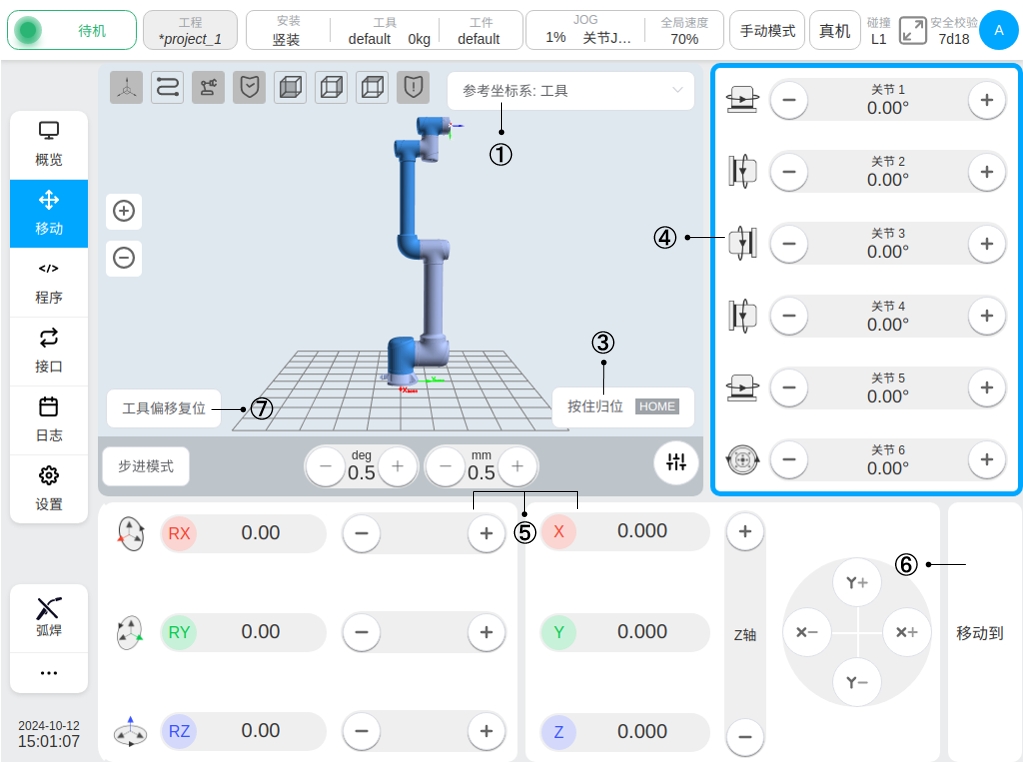The image size is (1023, 762).
Task: Click the fullscreen expand arrows icon
Action: 912,30
